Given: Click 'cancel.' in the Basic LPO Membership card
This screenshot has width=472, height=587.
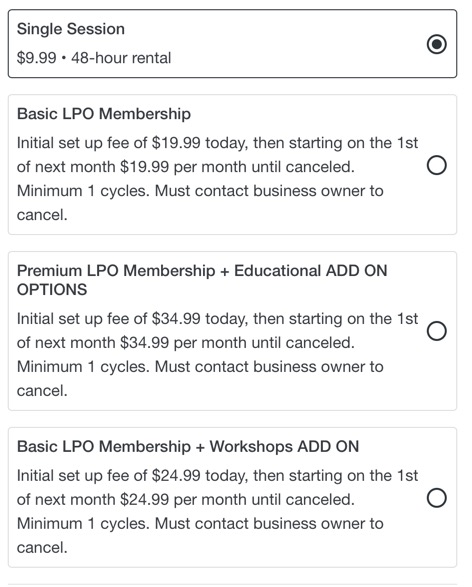Looking at the screenshot, I should 42,215.
